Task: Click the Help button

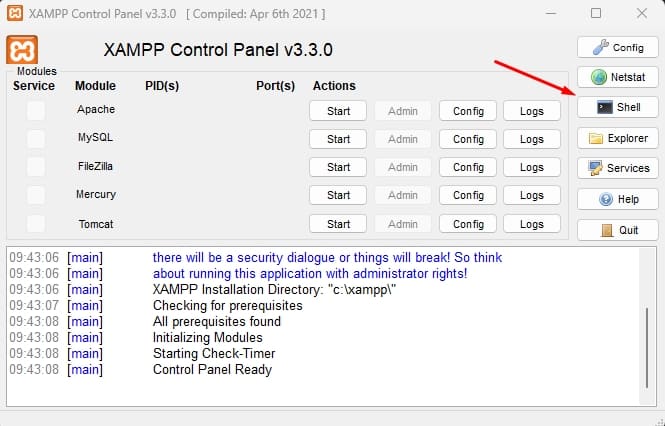Action: pos(617,199)
